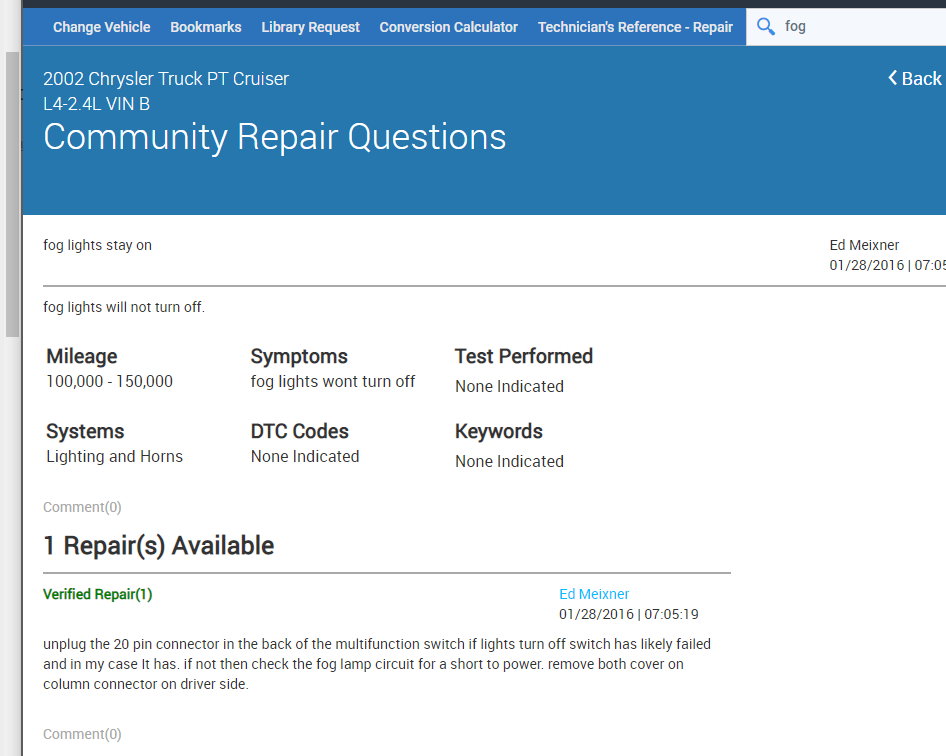This screenshot has width=946, height=756.
Task: Click the "Community Repair Questions" page title
Action: (x=275, y=137)
